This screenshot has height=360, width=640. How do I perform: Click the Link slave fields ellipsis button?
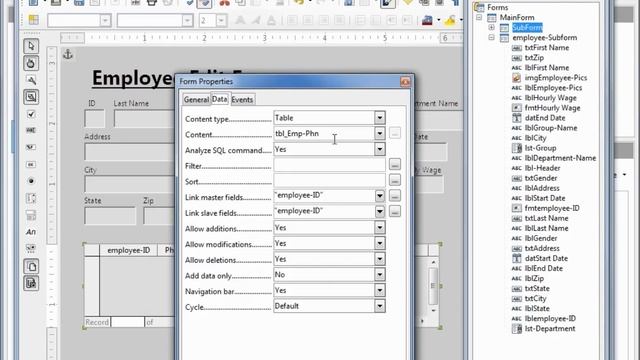tap(395, 211)
